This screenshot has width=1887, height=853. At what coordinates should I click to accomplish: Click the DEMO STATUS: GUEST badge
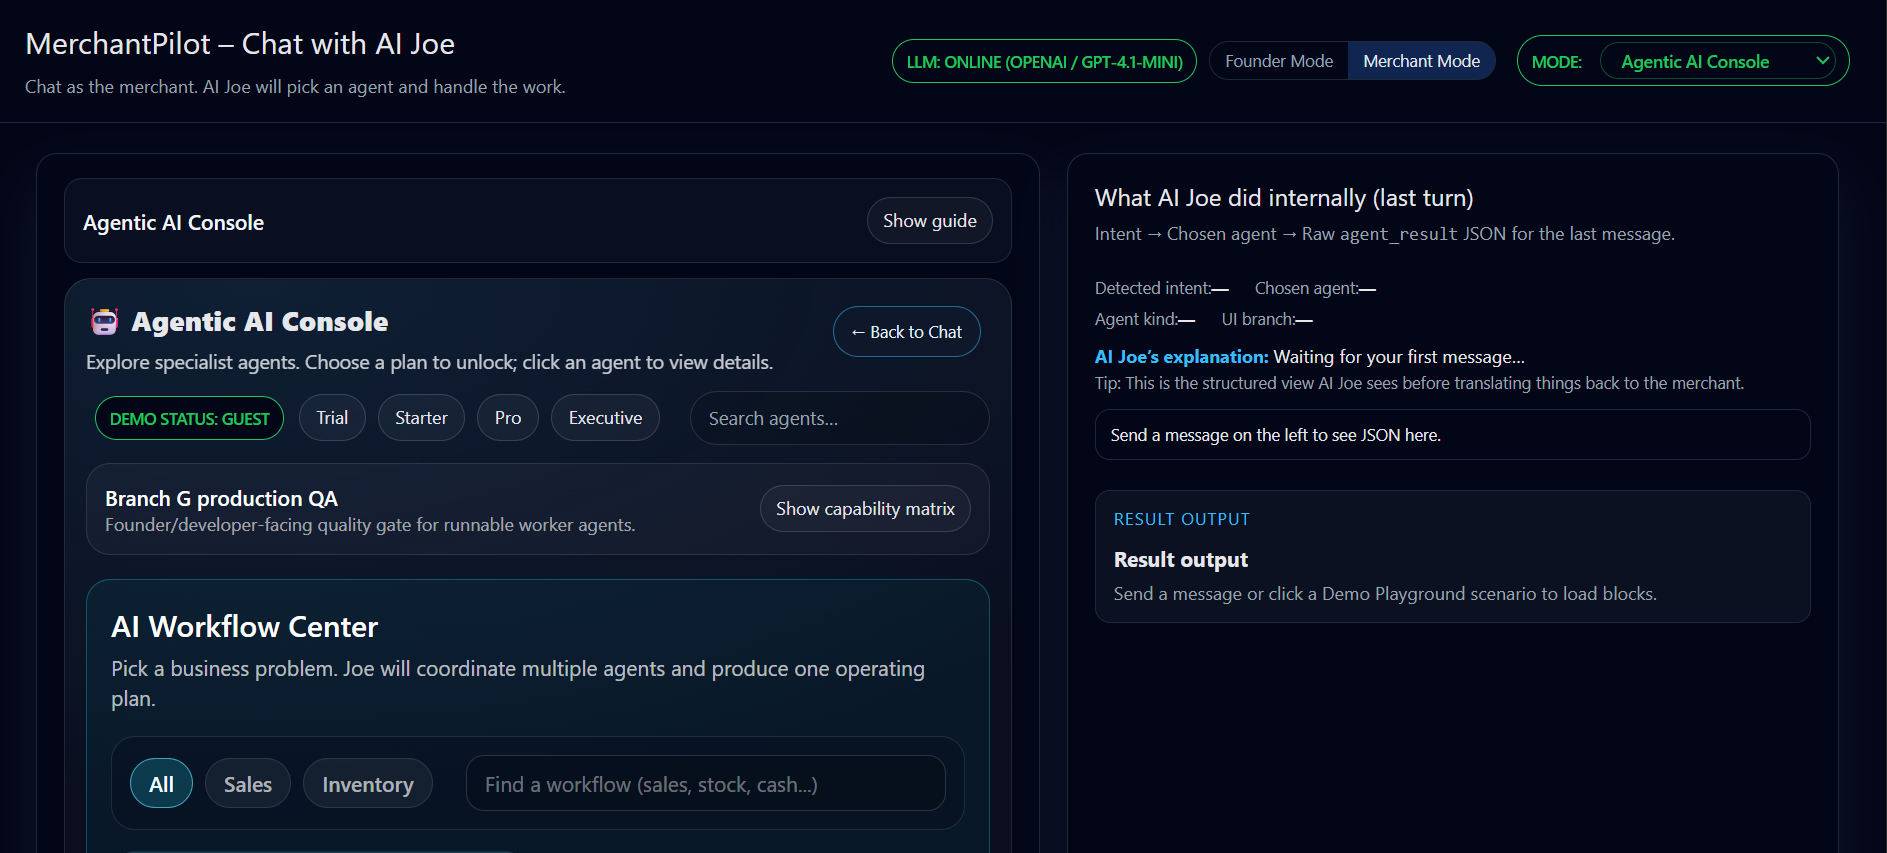pyautogui.click(x=190, y=418)
